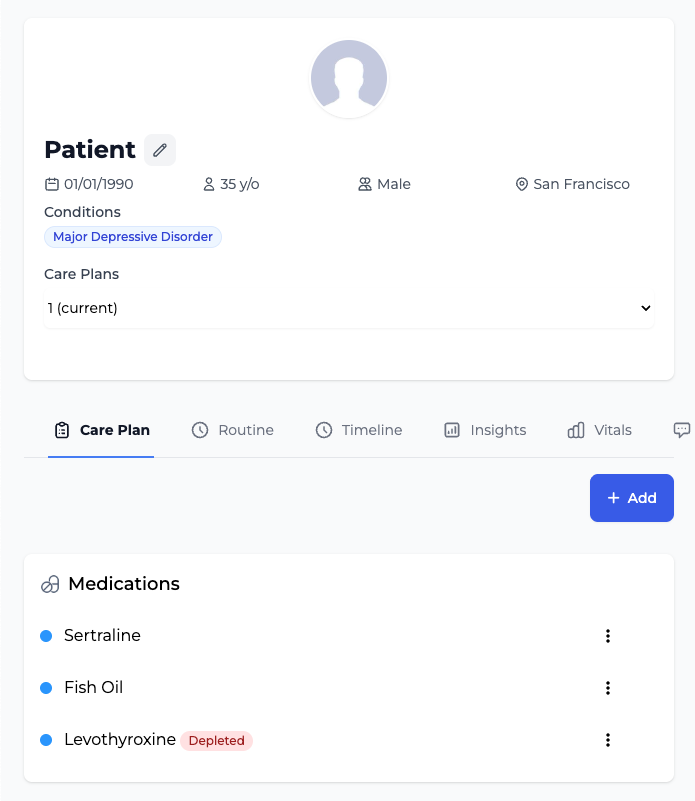Click the calendar icon next to birth date
The width and height of the screenshot is (695, 801).
pyautogui.click(x=52, y=184)
